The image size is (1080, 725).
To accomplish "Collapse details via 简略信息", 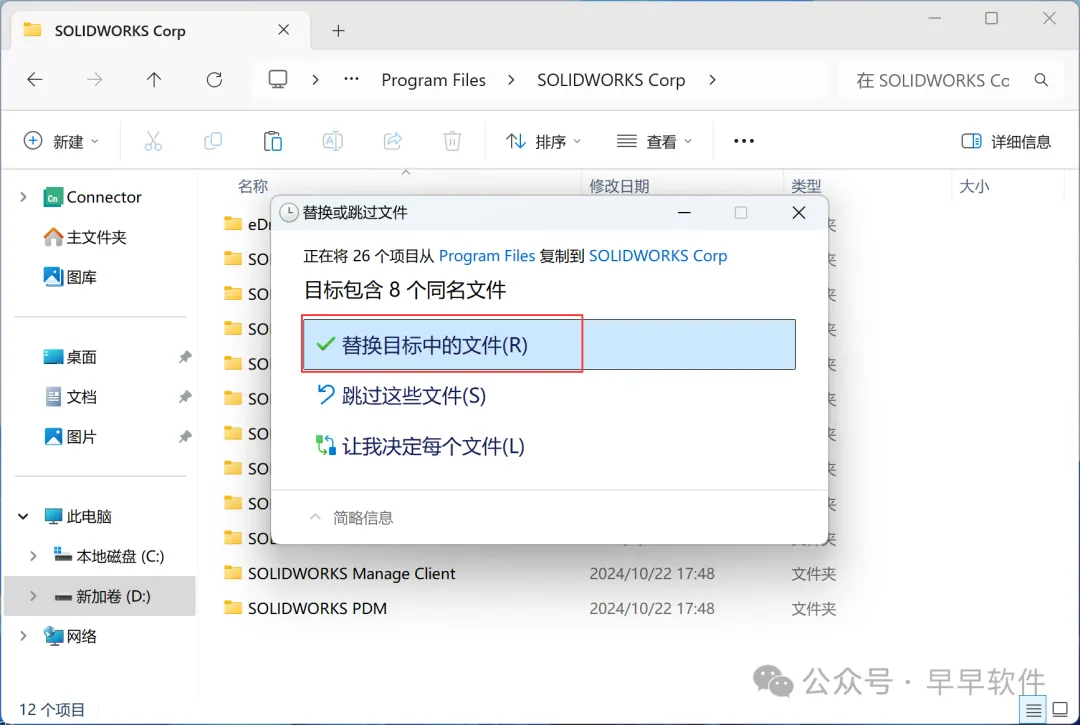I will 351,518.
